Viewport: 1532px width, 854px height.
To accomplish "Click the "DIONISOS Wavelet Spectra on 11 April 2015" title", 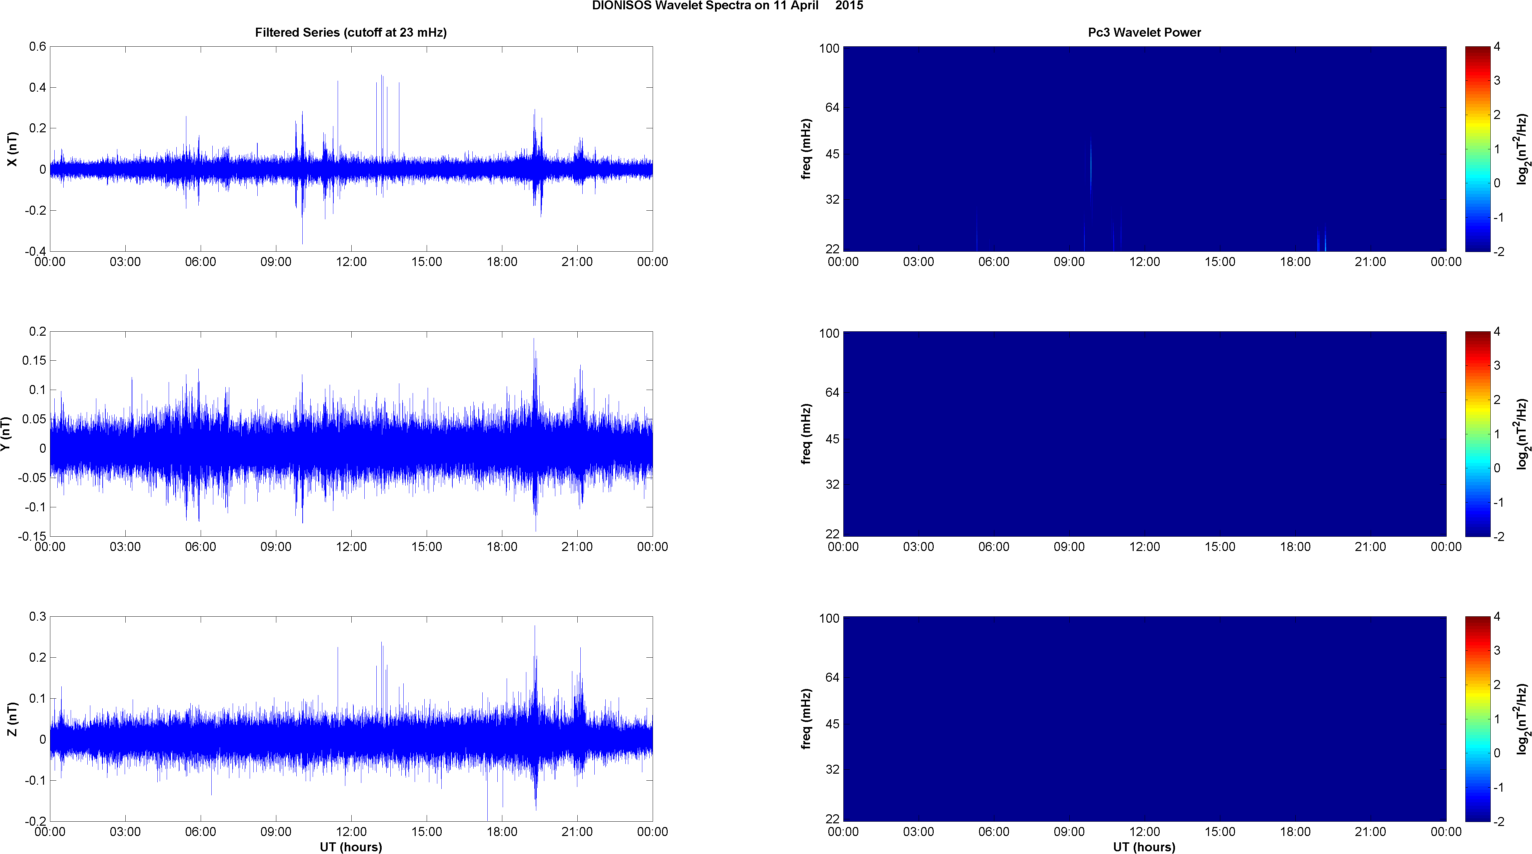I will click(x=727, y=6).
